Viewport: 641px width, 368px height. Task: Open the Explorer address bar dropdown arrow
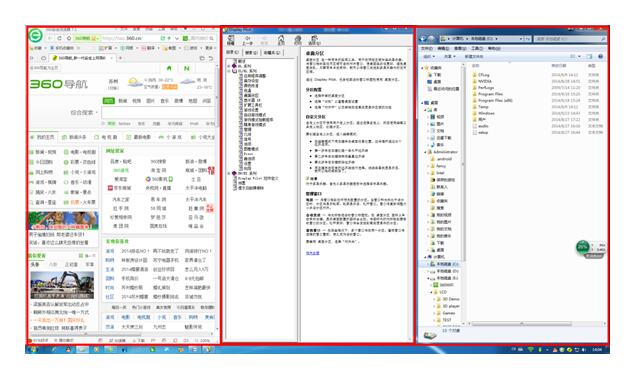[521, 39]
